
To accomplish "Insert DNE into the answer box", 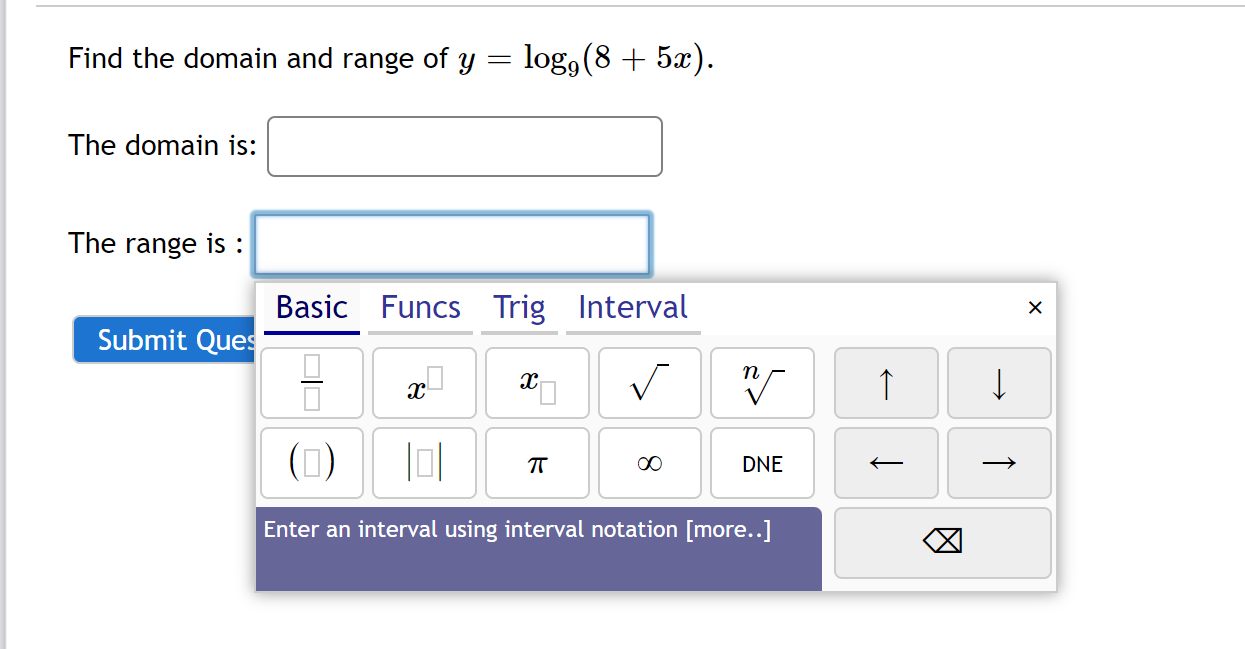I will (x=762, y=462).
